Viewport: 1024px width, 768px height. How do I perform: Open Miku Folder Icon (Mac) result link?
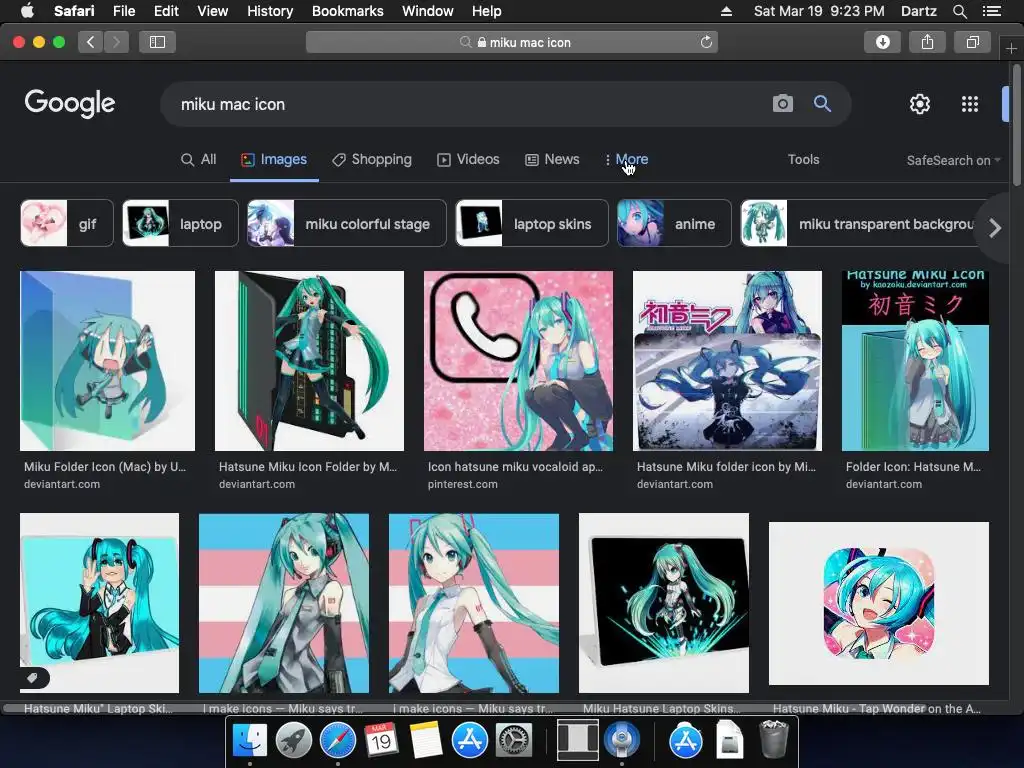click(x=104, y=467)
